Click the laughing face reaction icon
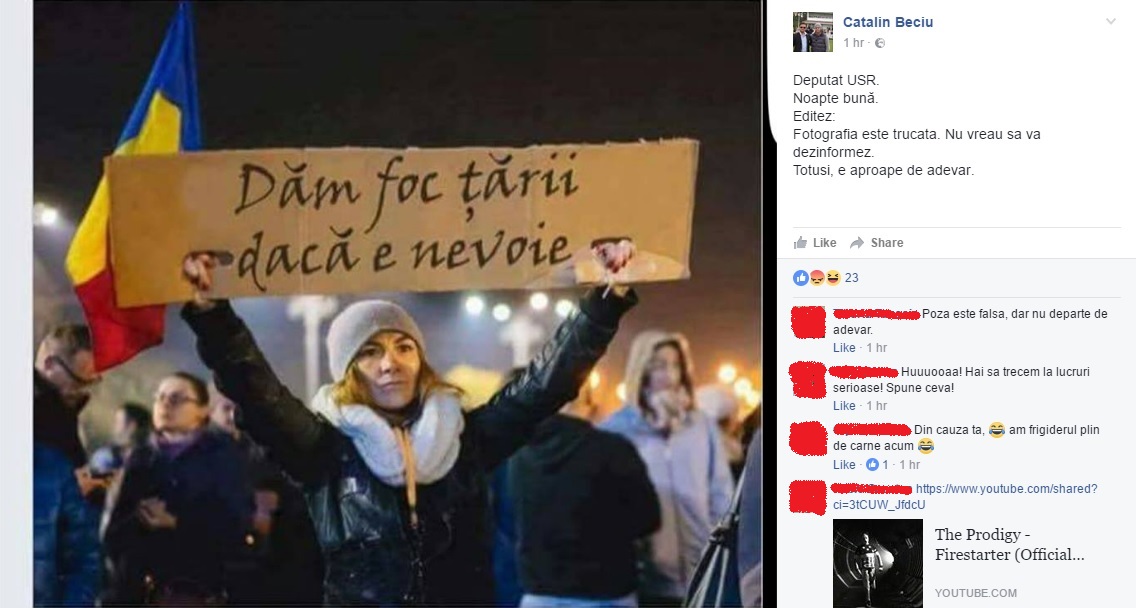The image size is (1136, 608). [x=832, y=278]
